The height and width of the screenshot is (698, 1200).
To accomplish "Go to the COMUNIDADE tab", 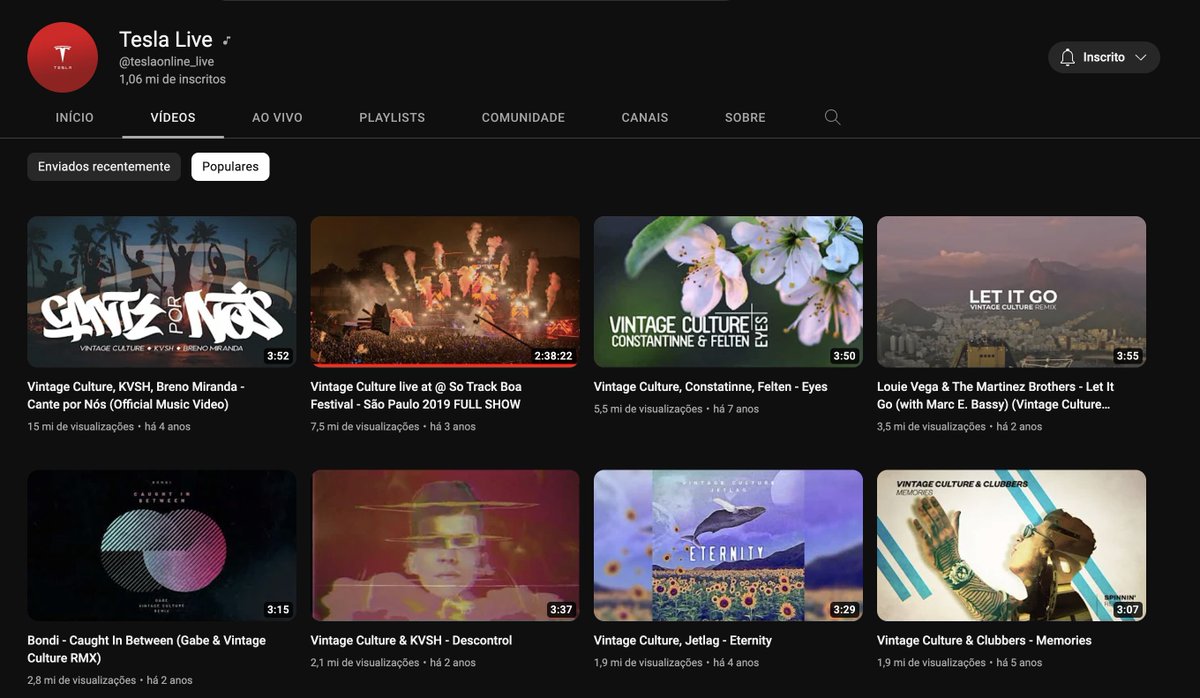I will 523,117.
